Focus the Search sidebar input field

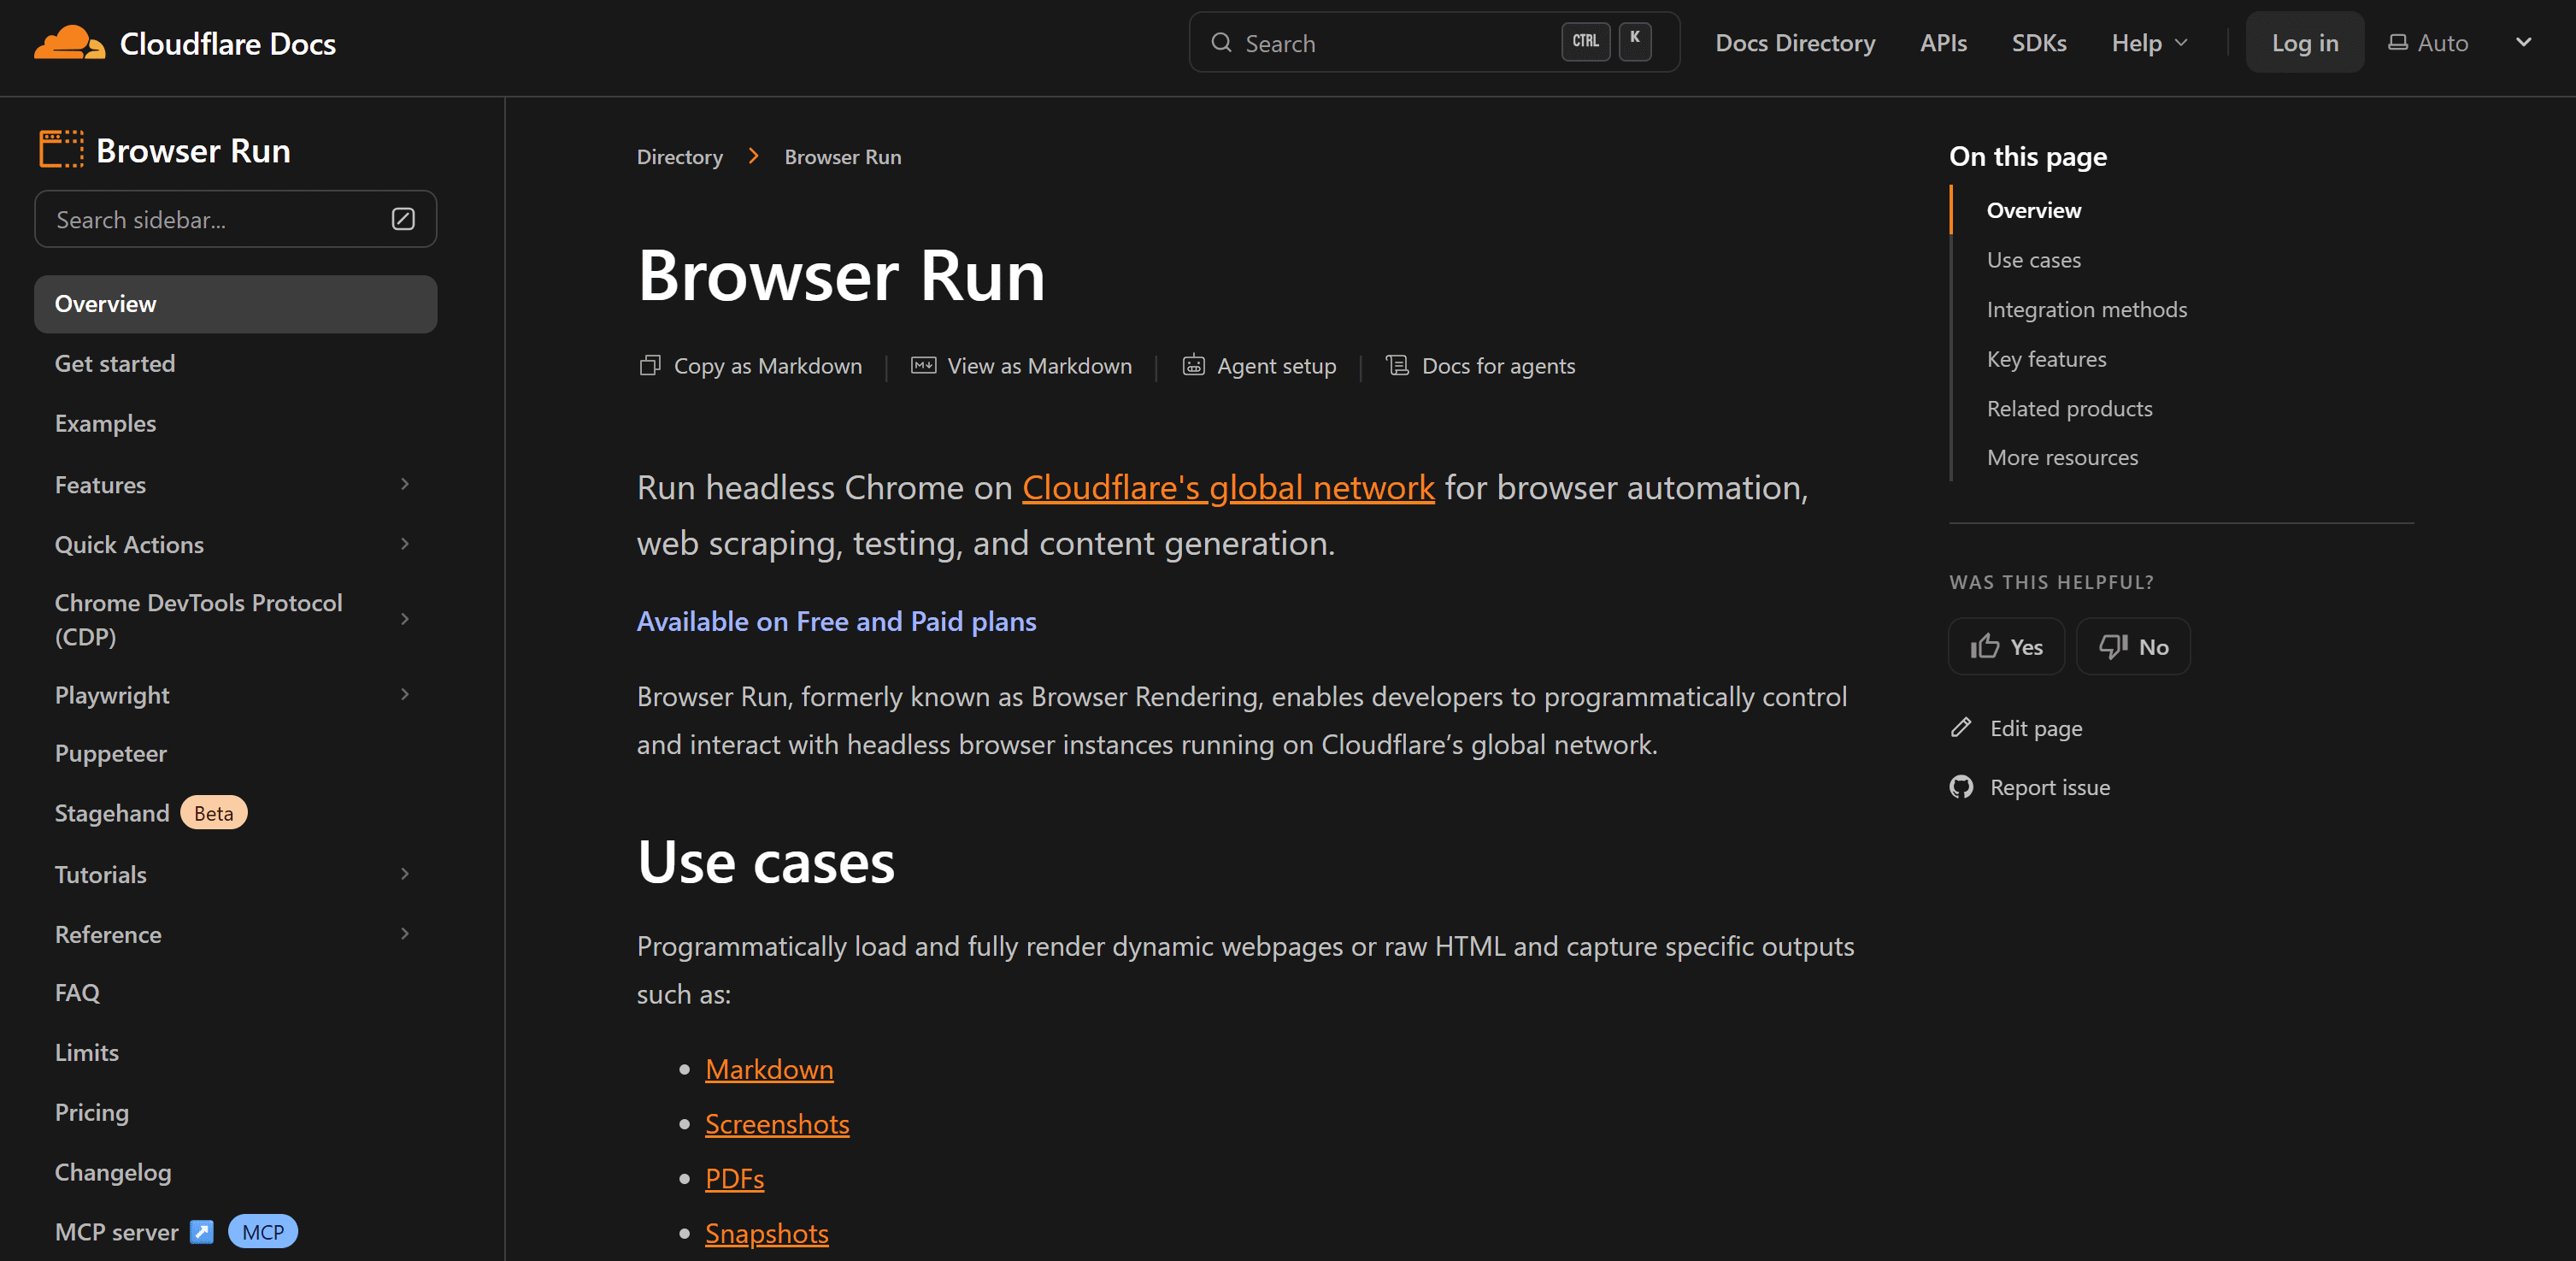pos(235,219)
